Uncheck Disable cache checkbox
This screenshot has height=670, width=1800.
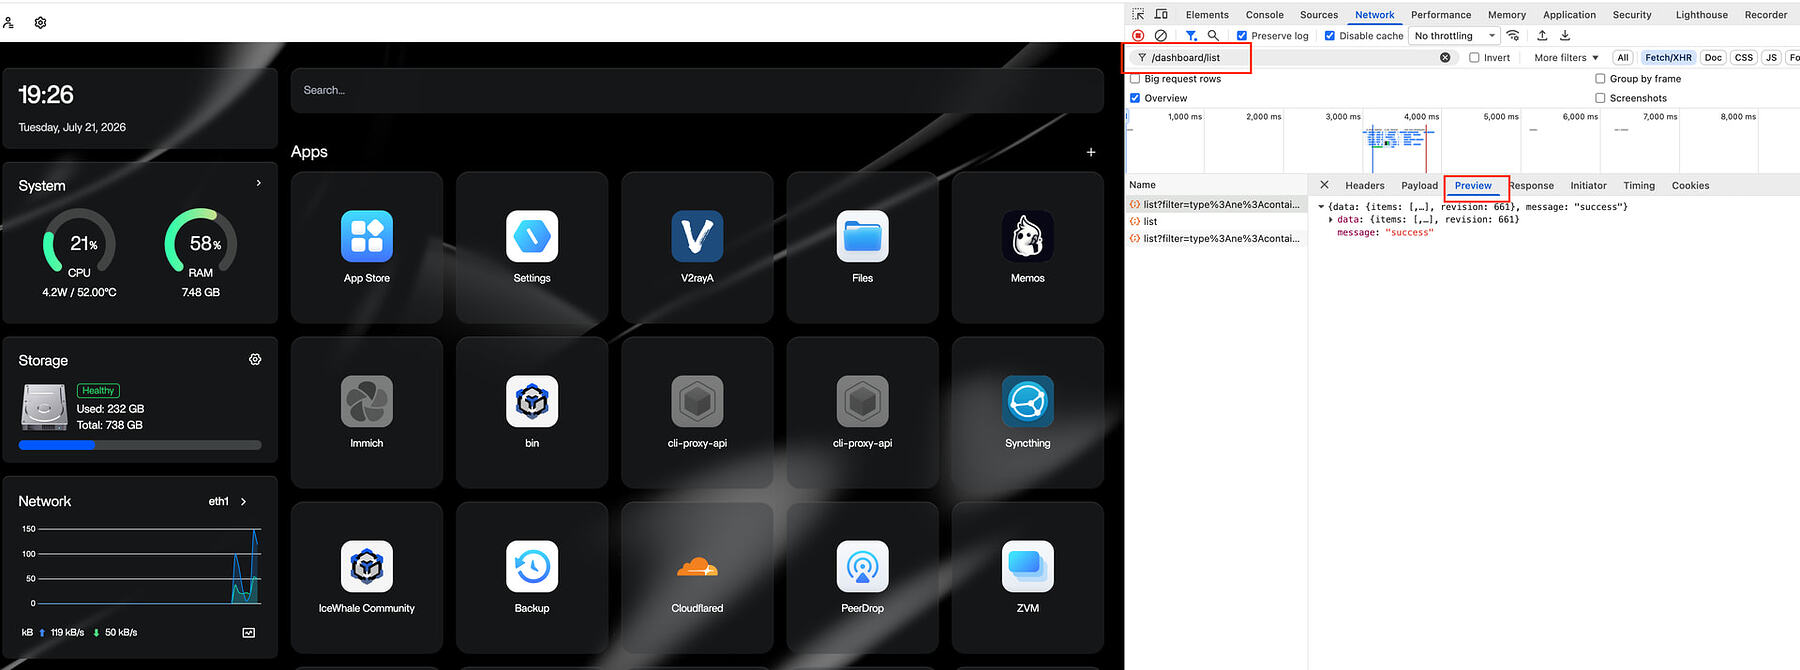tap(1330, 36)
